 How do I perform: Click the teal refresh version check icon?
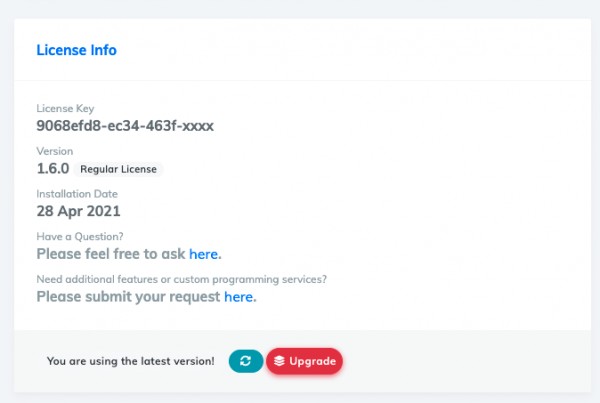coord(246,361)
